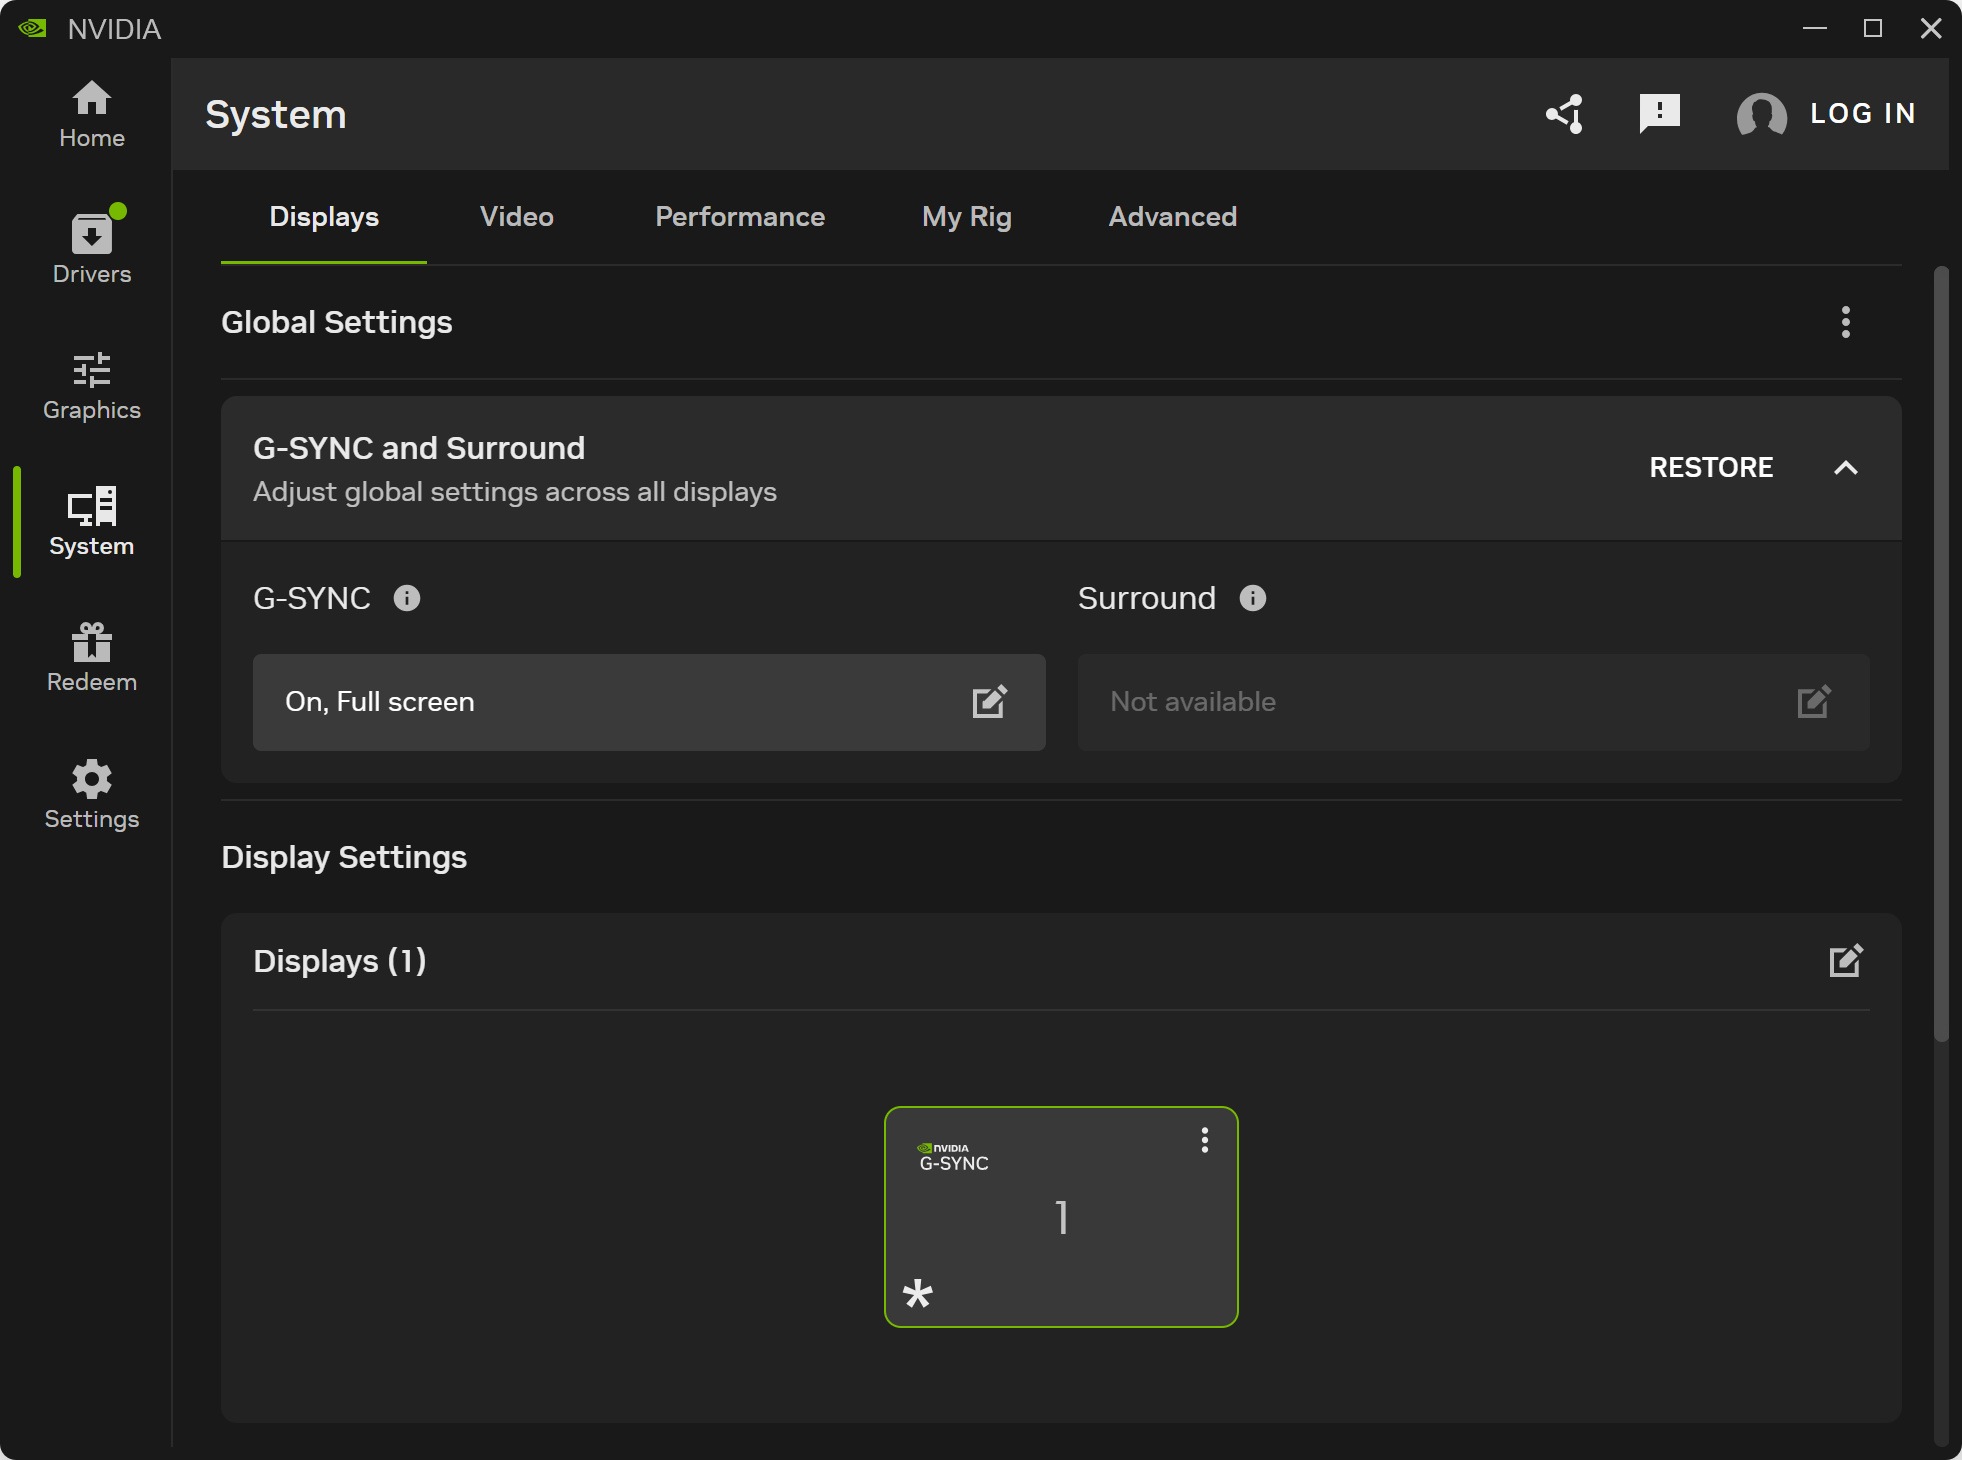Edit the Displays (1) arrangement
Viewport: 1962px width, 1460px height.
pyautogui.click(x=1846, y=961)
